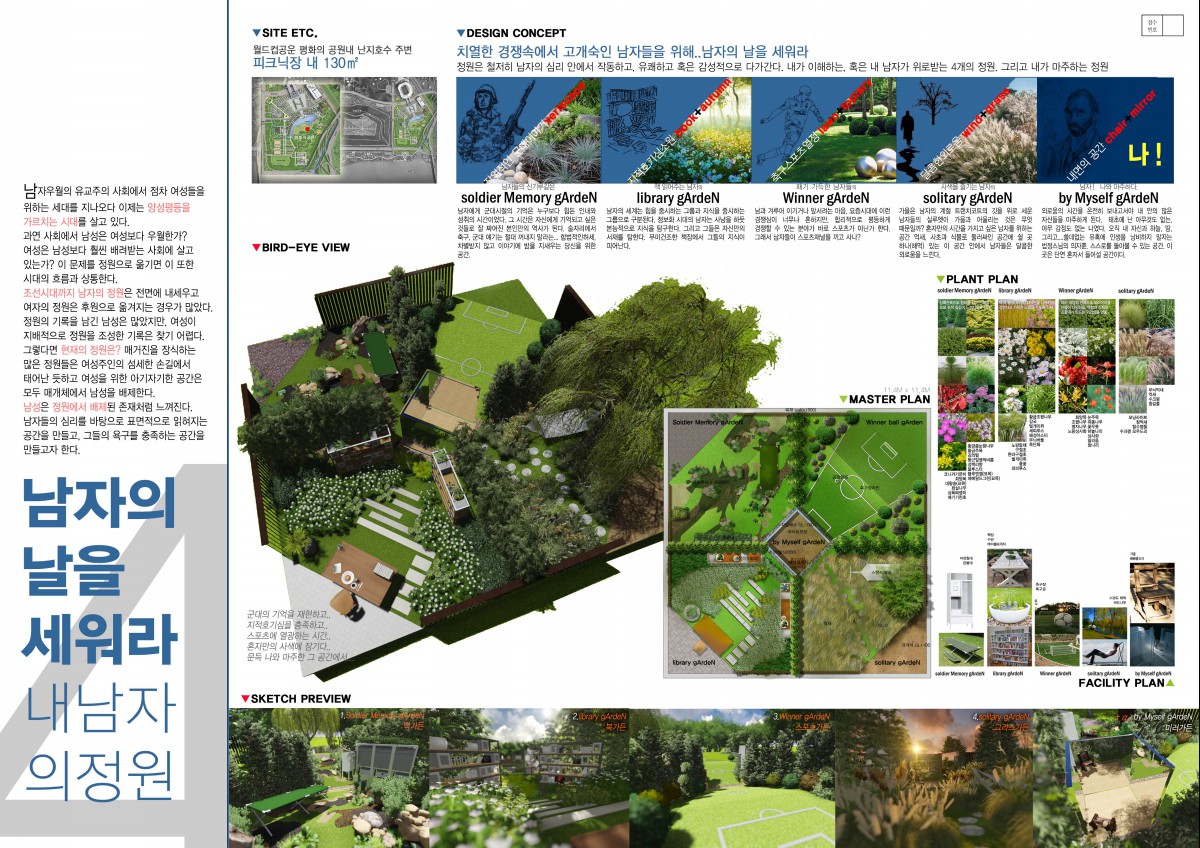Click the green triangle after FACILITY PLAN
Screen dimensions: 1200x848
pyautogui.click(x=1172, y=683)
